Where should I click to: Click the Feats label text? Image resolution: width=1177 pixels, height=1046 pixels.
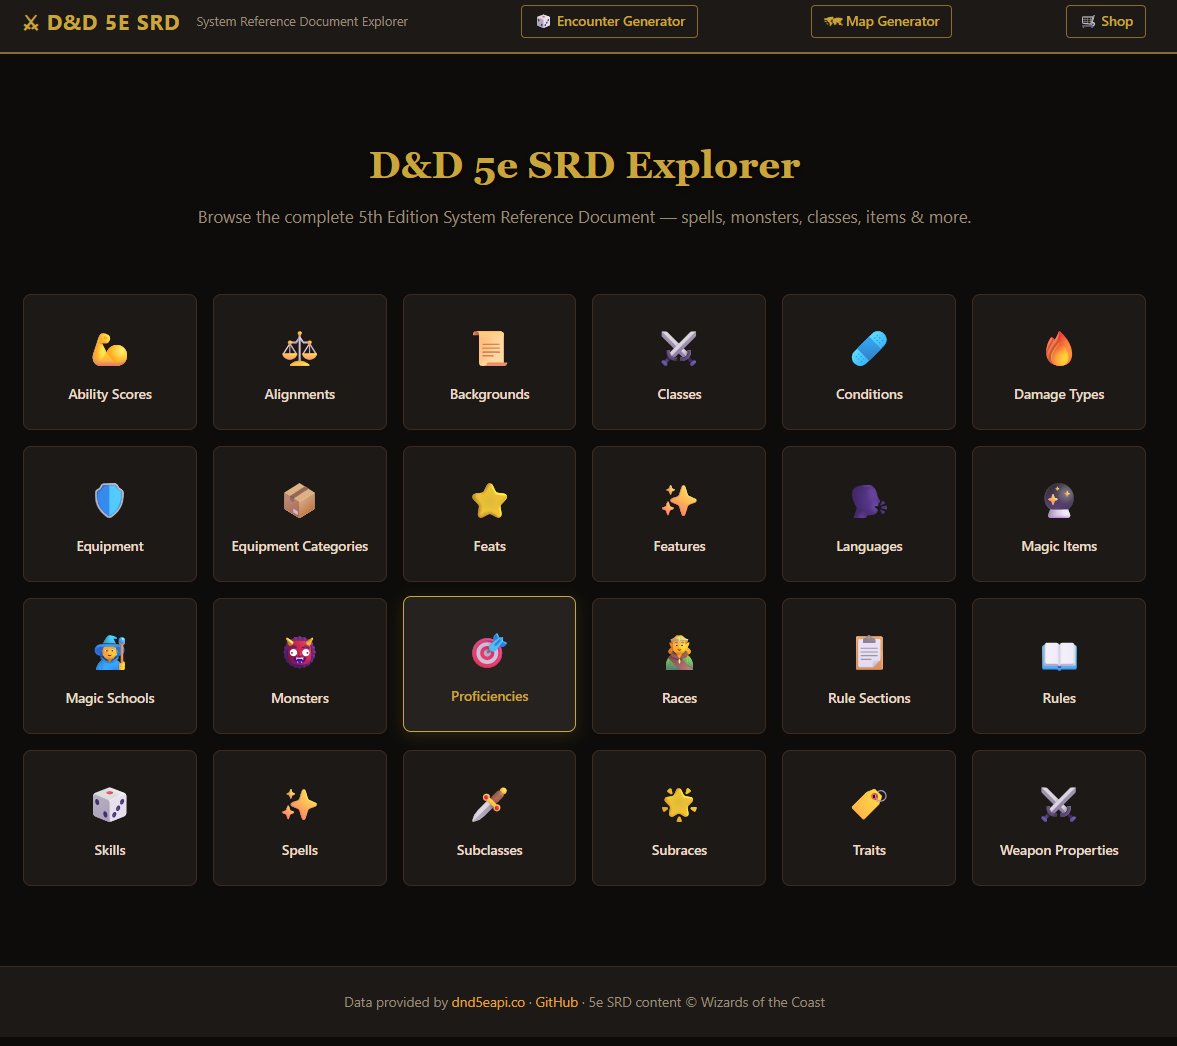pos(489,546)
